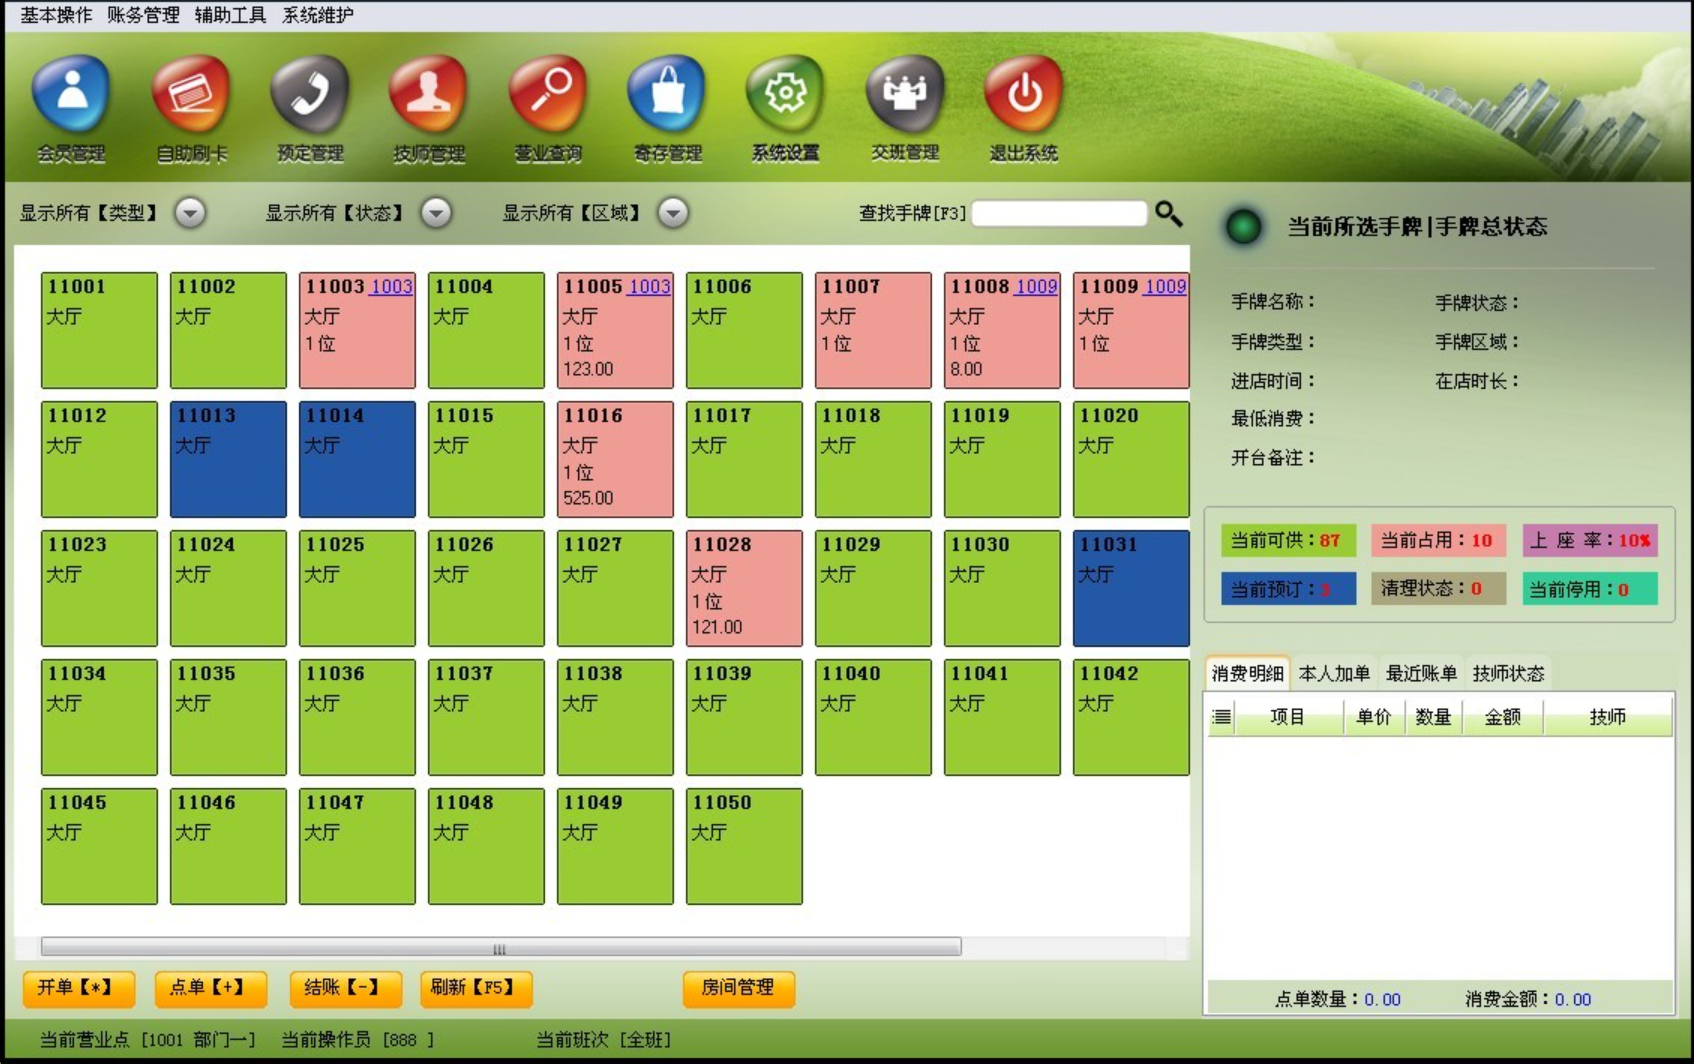Screen dimensions: 1694x1064
Task: Open the 寄存管理 shopping bag icon
Action: (x=667, y=95)
